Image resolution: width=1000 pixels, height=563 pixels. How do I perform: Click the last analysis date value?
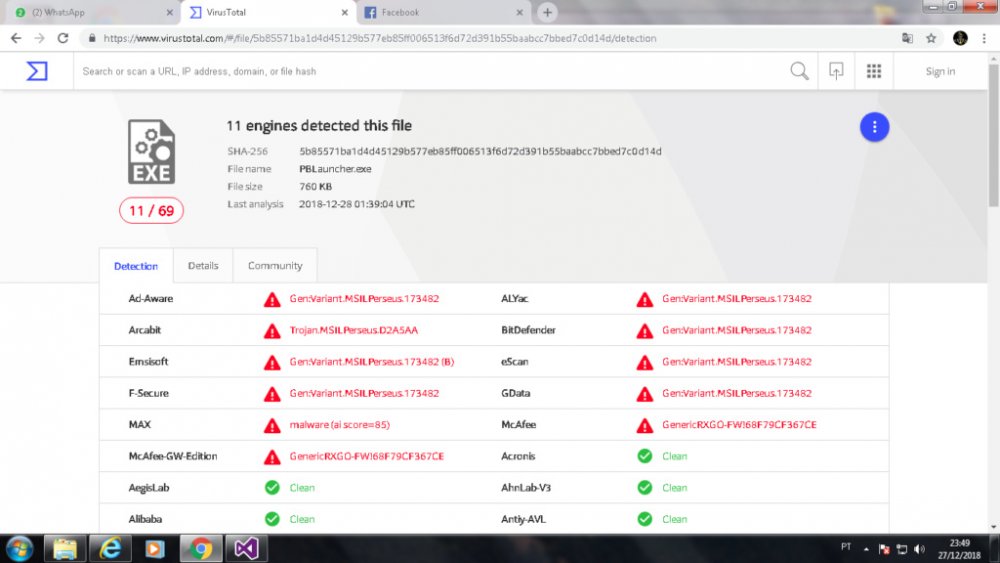357,204
